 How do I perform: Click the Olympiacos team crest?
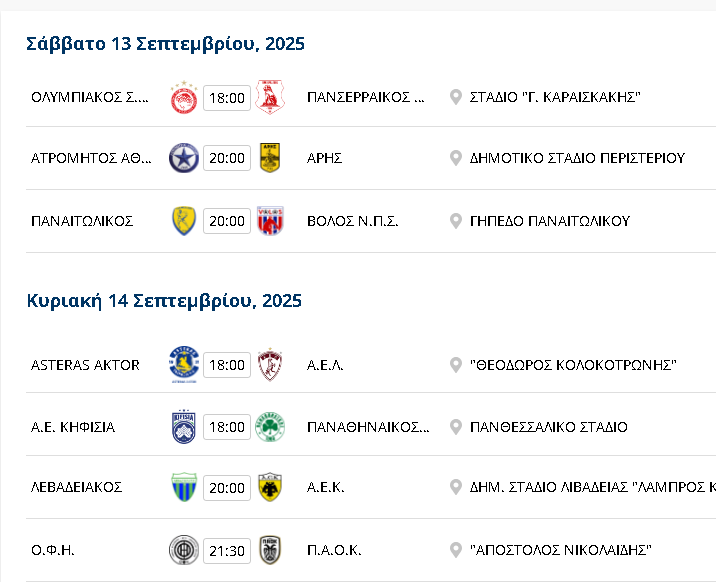[x=184, y=97]
